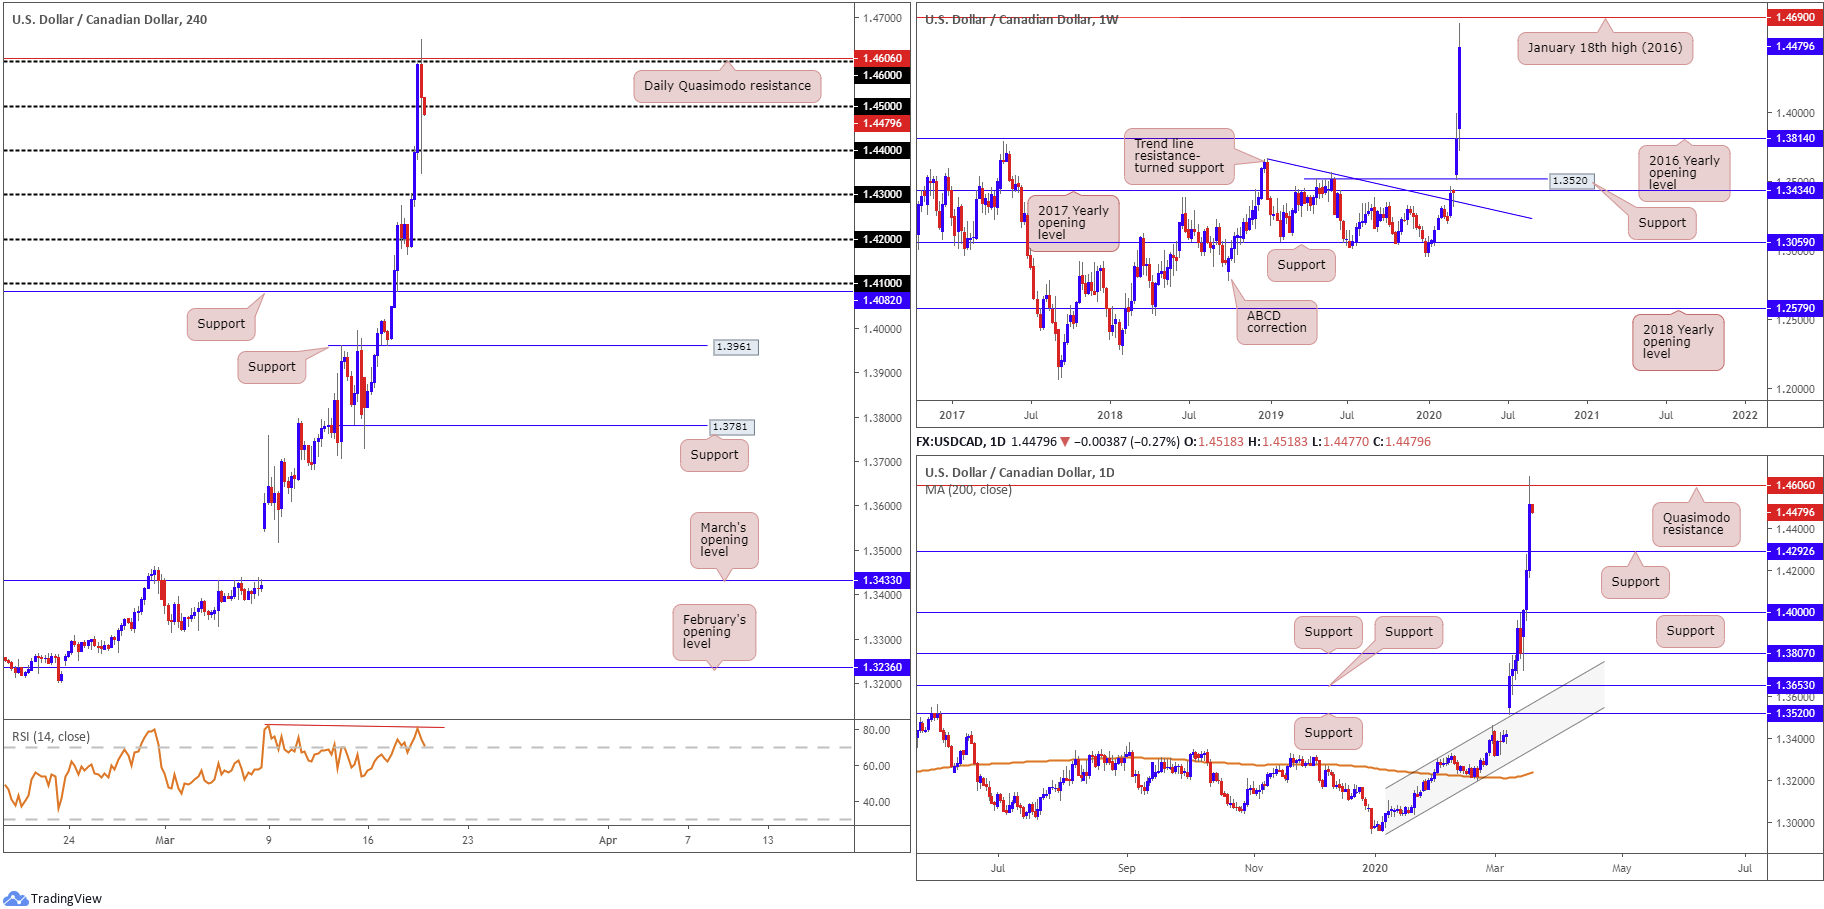Screen dimensions: 1824x909
Task: Click the blue 1.25790 price tag
Action: tap(1795, 308)
